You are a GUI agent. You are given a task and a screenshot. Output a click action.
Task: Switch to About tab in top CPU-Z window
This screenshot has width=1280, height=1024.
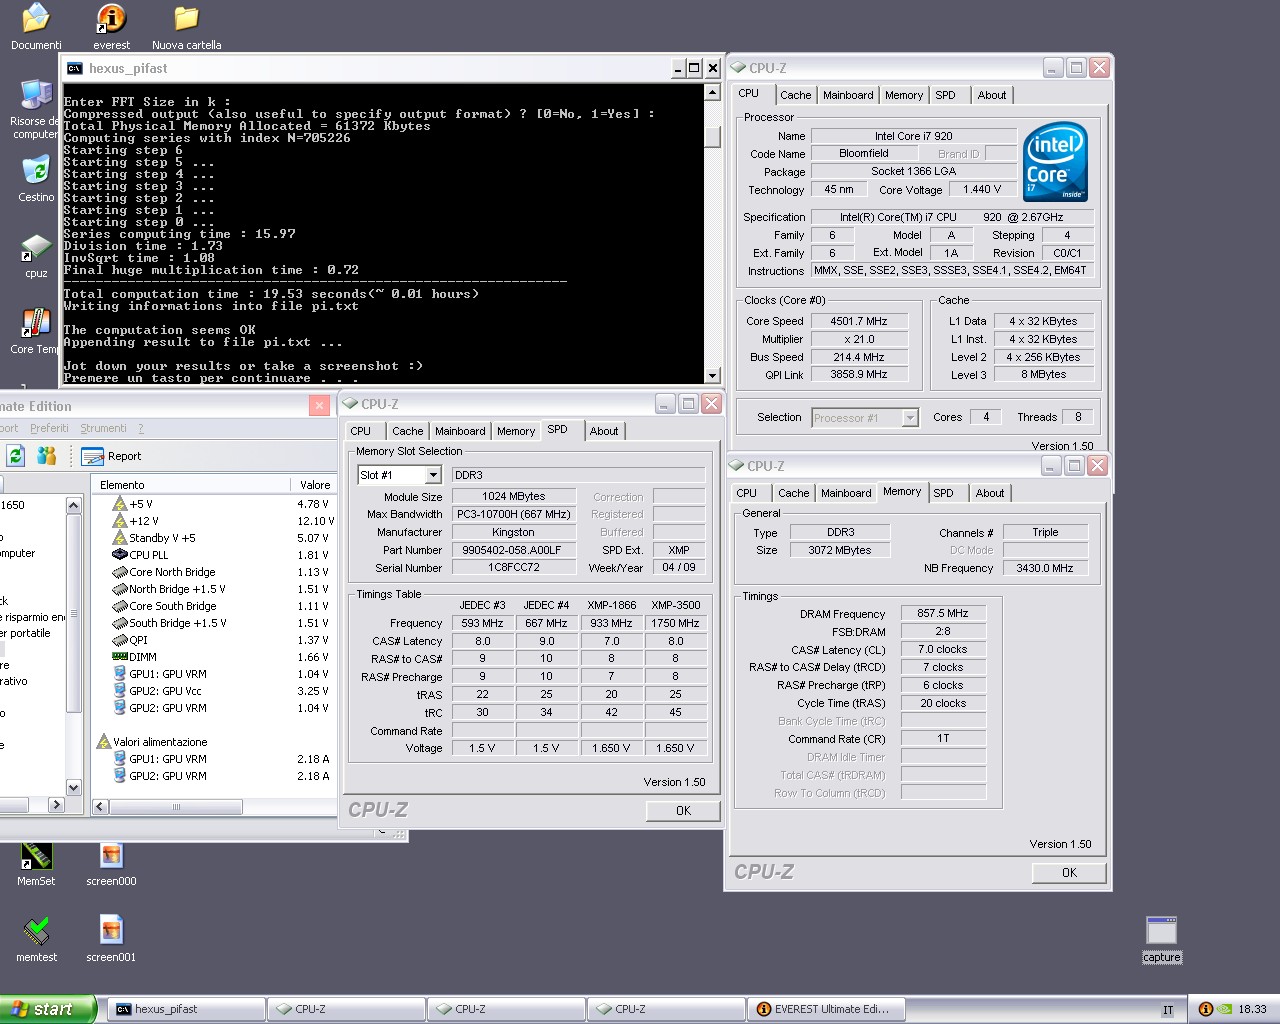pyautogui.click(x=992, y=95)
